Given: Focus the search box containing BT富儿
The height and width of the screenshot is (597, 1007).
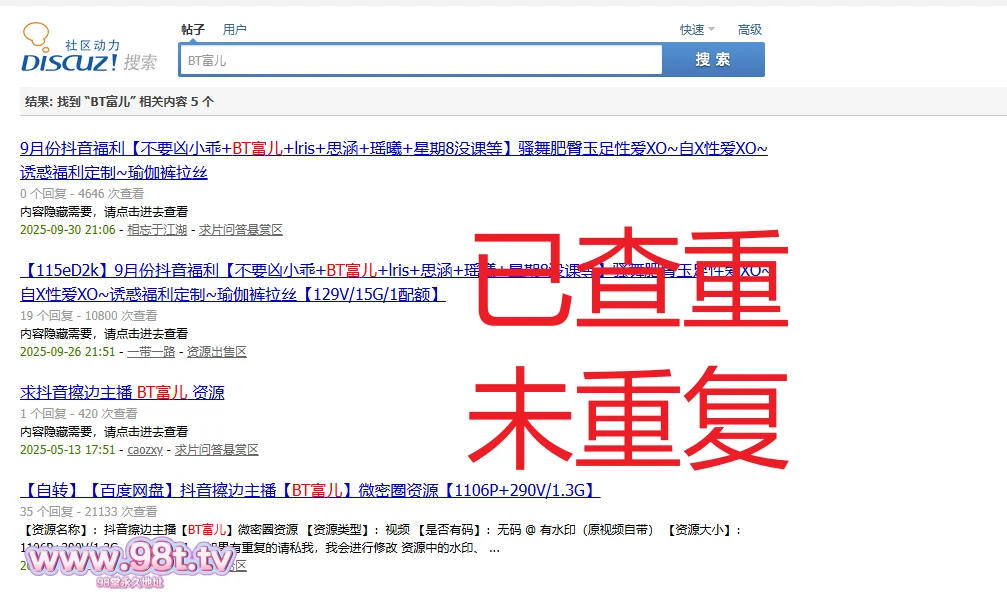Looking at the screenshot, I should click(x=420, y=60).
